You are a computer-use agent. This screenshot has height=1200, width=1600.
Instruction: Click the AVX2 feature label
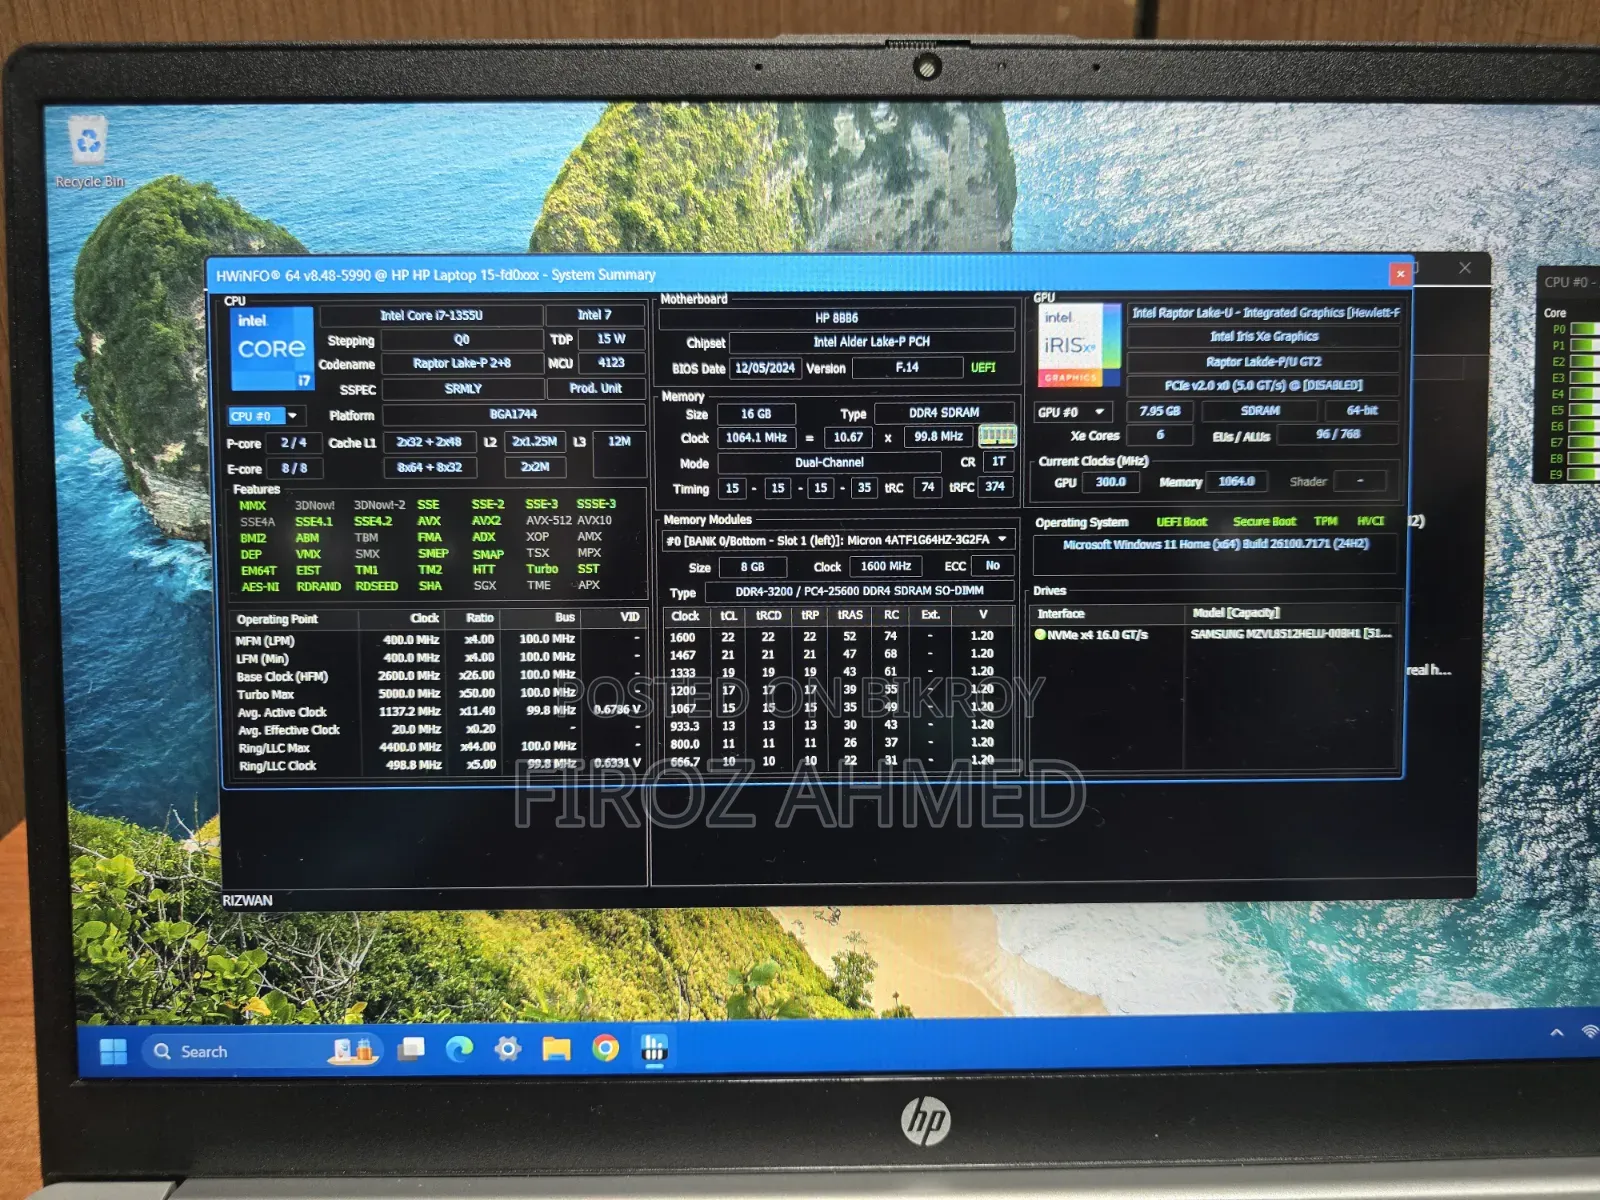pyautogui.click(x=486, y=521)
